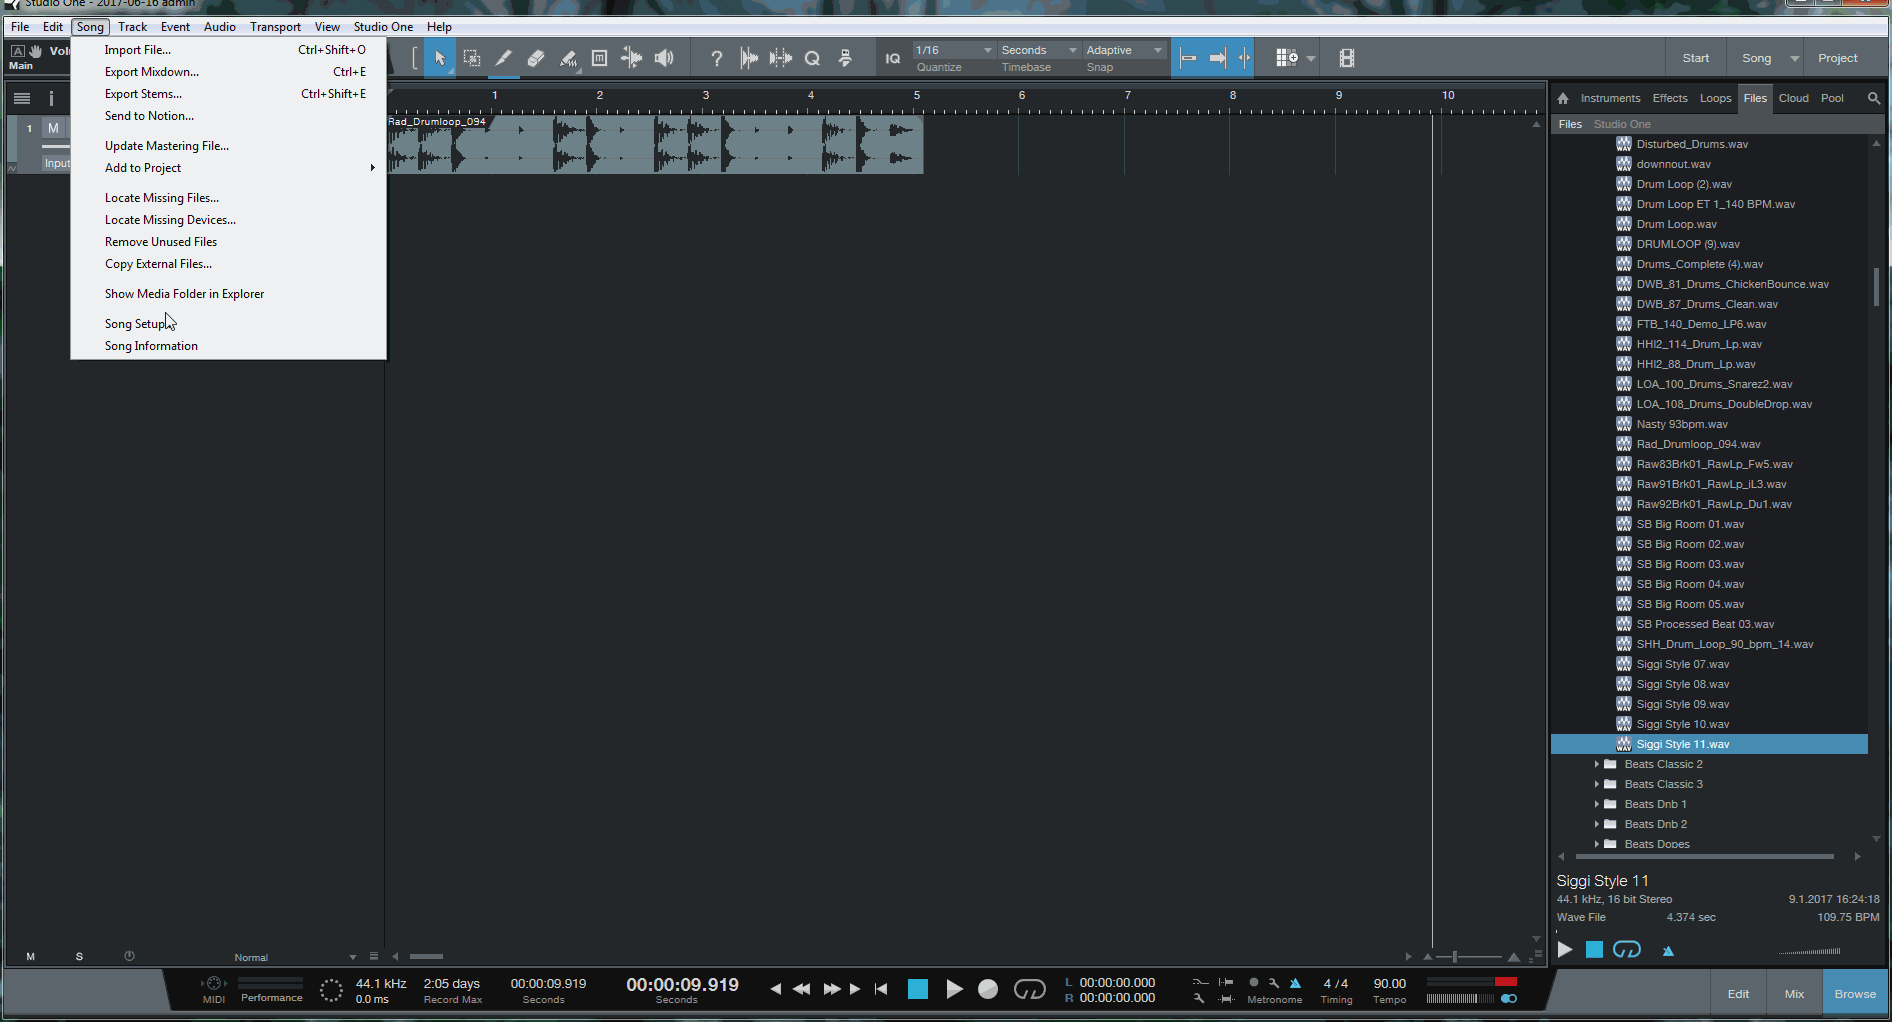The image size is (1892, 1022).
Task: Click the Start page button
Action: coord(1696,58)
